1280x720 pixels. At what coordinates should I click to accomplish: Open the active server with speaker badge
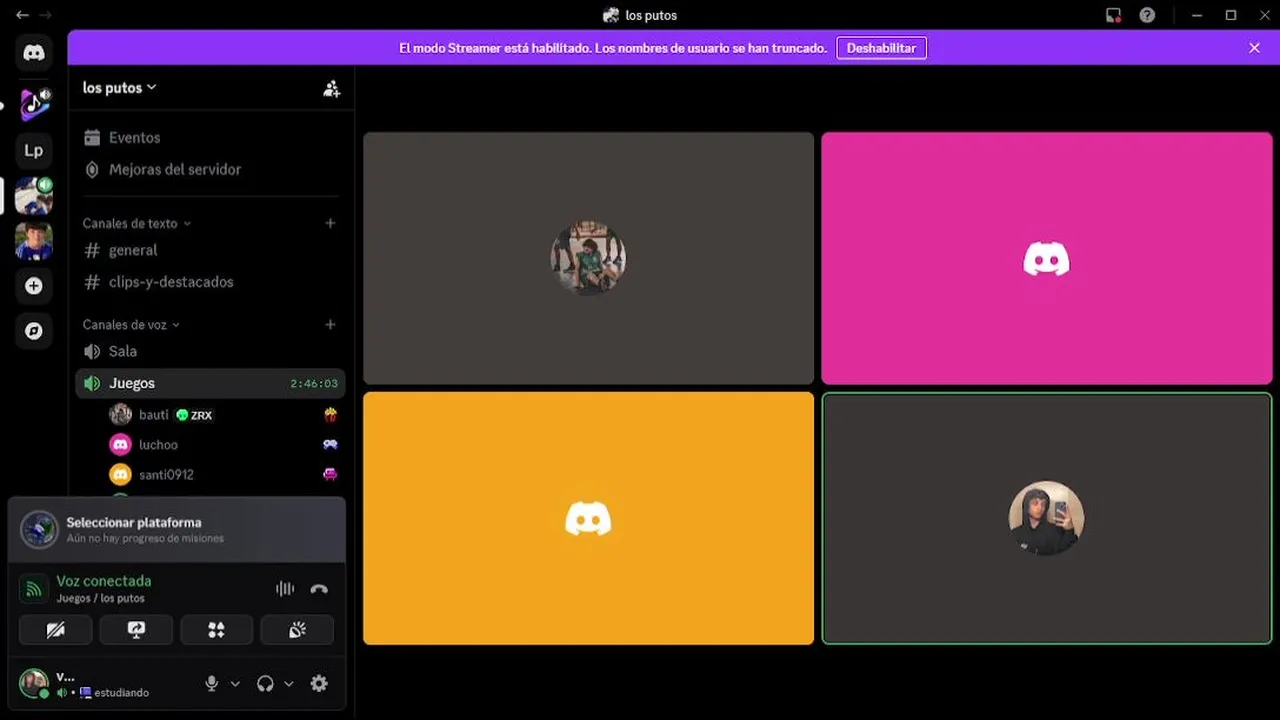pos(34,196)
